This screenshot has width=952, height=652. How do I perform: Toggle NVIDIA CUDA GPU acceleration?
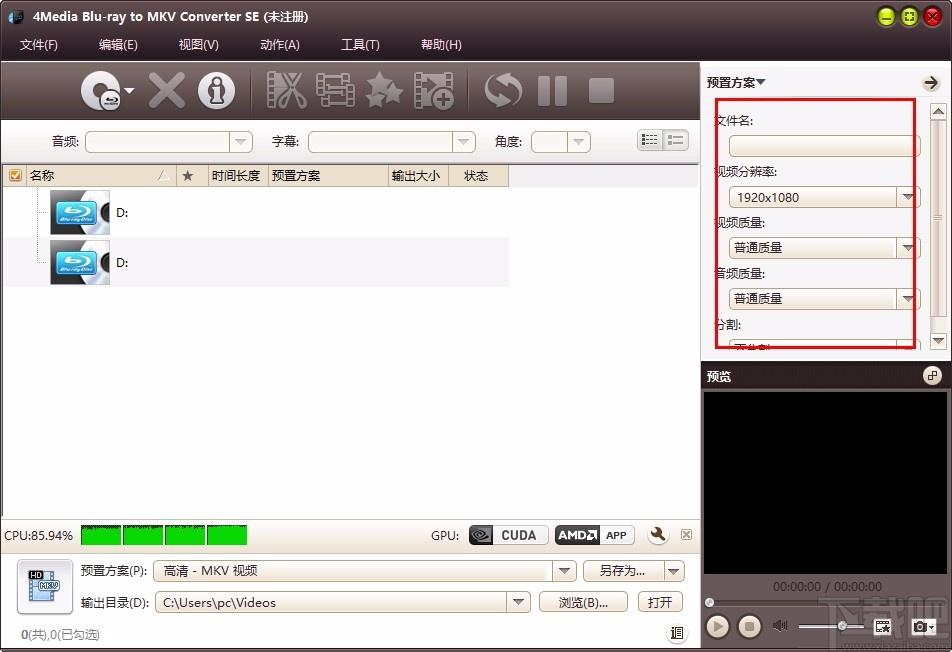tap(508, 535)
